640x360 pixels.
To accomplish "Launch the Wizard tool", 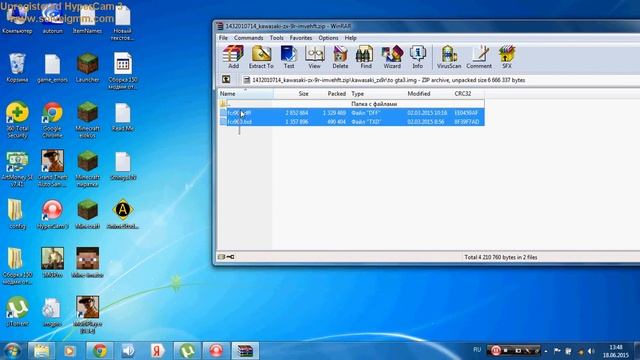I will 392,57.
